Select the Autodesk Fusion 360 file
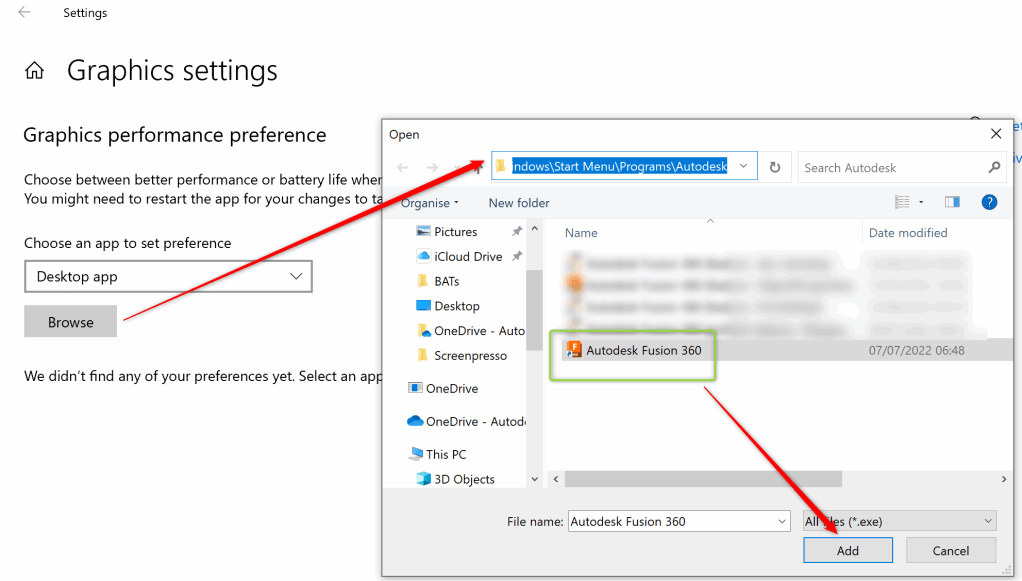 click(x=643, y=350)
